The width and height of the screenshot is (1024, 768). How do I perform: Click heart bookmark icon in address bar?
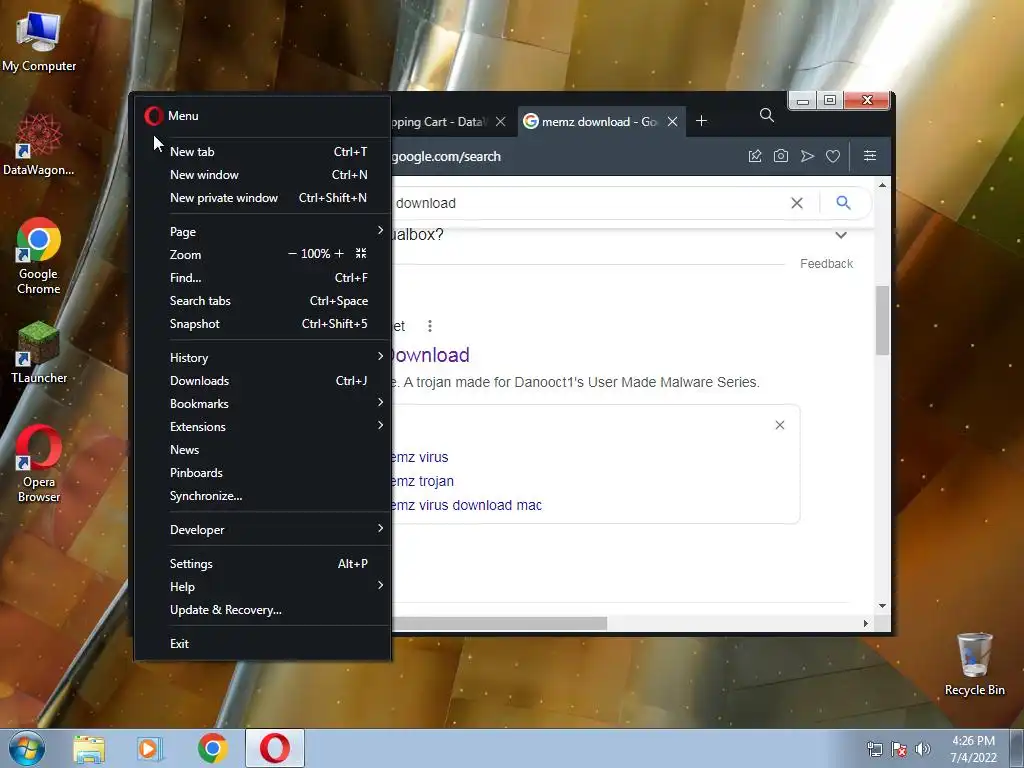coord(833,156)
